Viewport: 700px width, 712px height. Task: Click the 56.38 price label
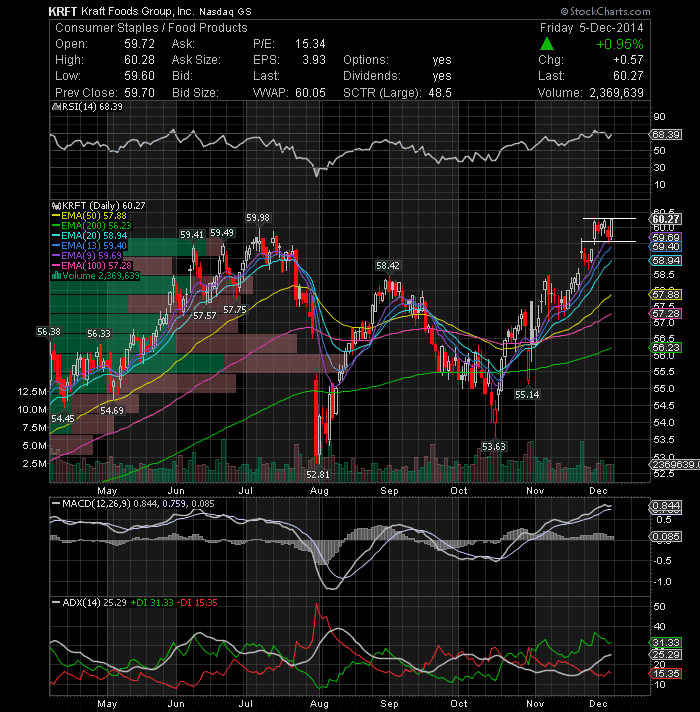(x=49, y=332)
